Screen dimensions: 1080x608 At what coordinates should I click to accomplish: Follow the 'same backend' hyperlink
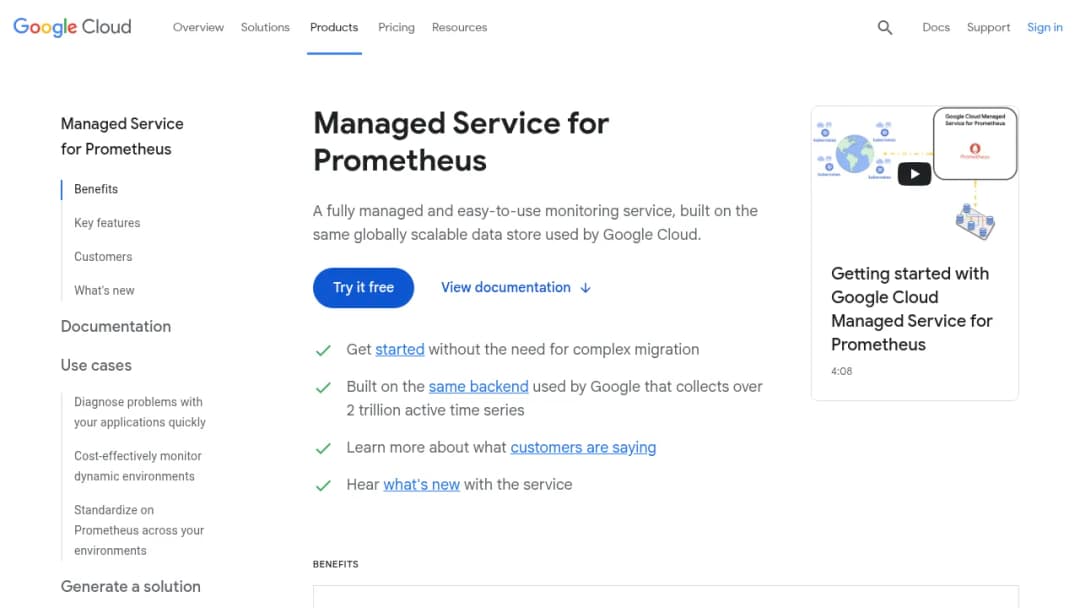pyautogui.click(x=478, y=387)
